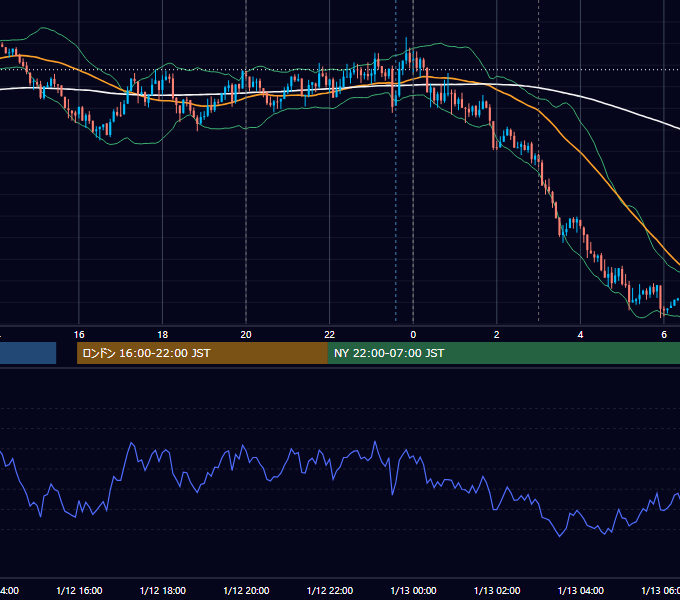This screenshot has height=600, width=680.
Task: Click the 1/13 00:00 time axis label
Action: pyautogui.click(x=413, y=590)
